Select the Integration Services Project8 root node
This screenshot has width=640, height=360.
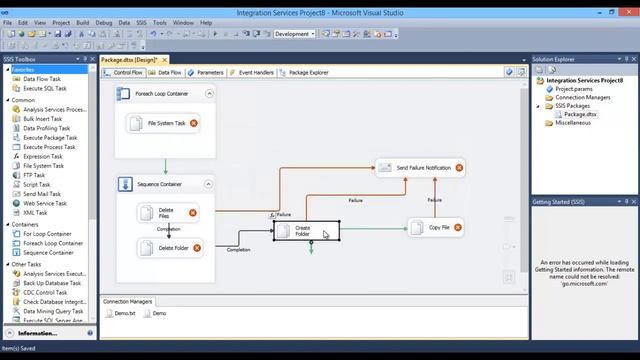click(x=584, y=80)
